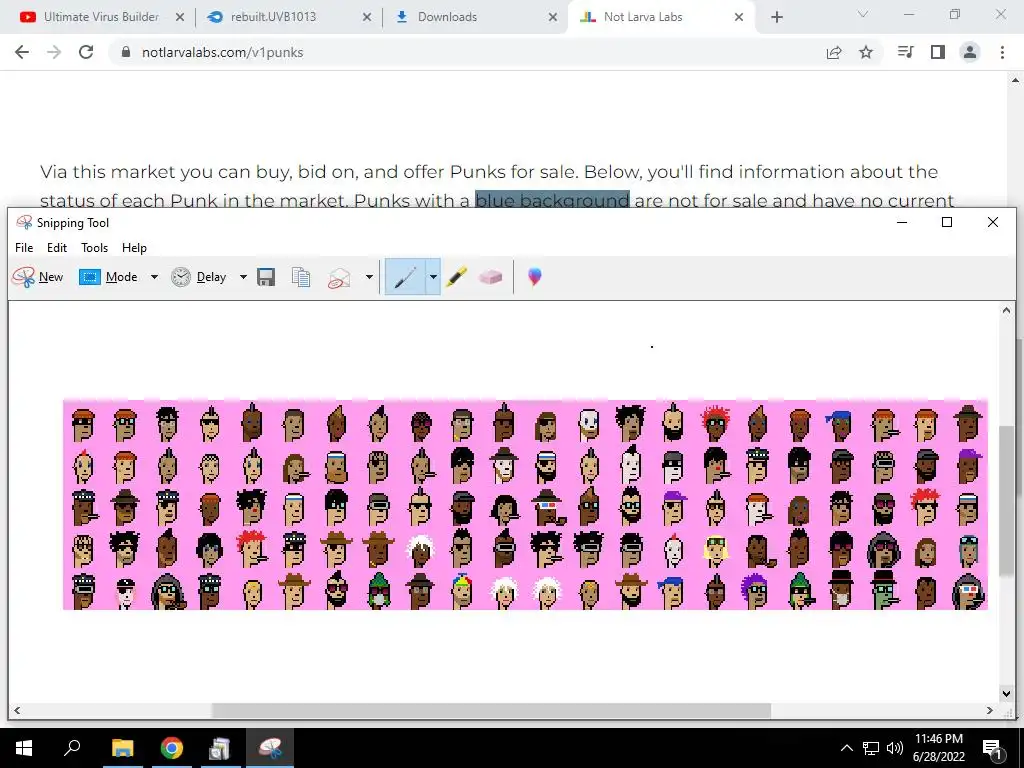This screenshot has width=1024, height=768.
Task: Open taskbar clock showing 11:46 PM
Action: tap(939, 748)
